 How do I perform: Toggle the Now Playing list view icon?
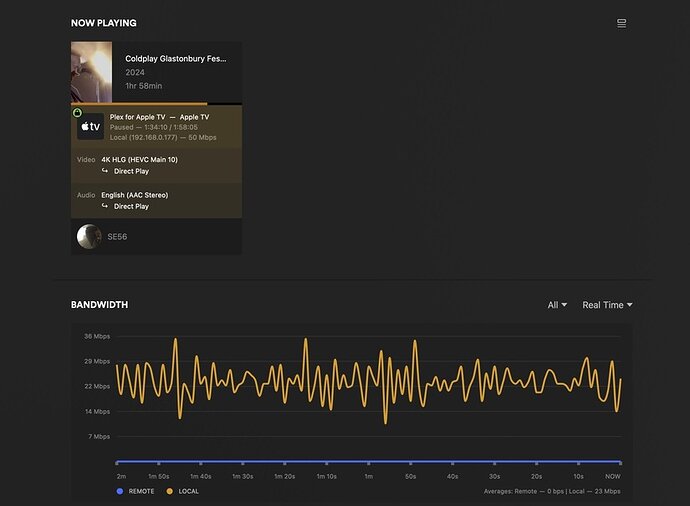click(x=621, y=23)
